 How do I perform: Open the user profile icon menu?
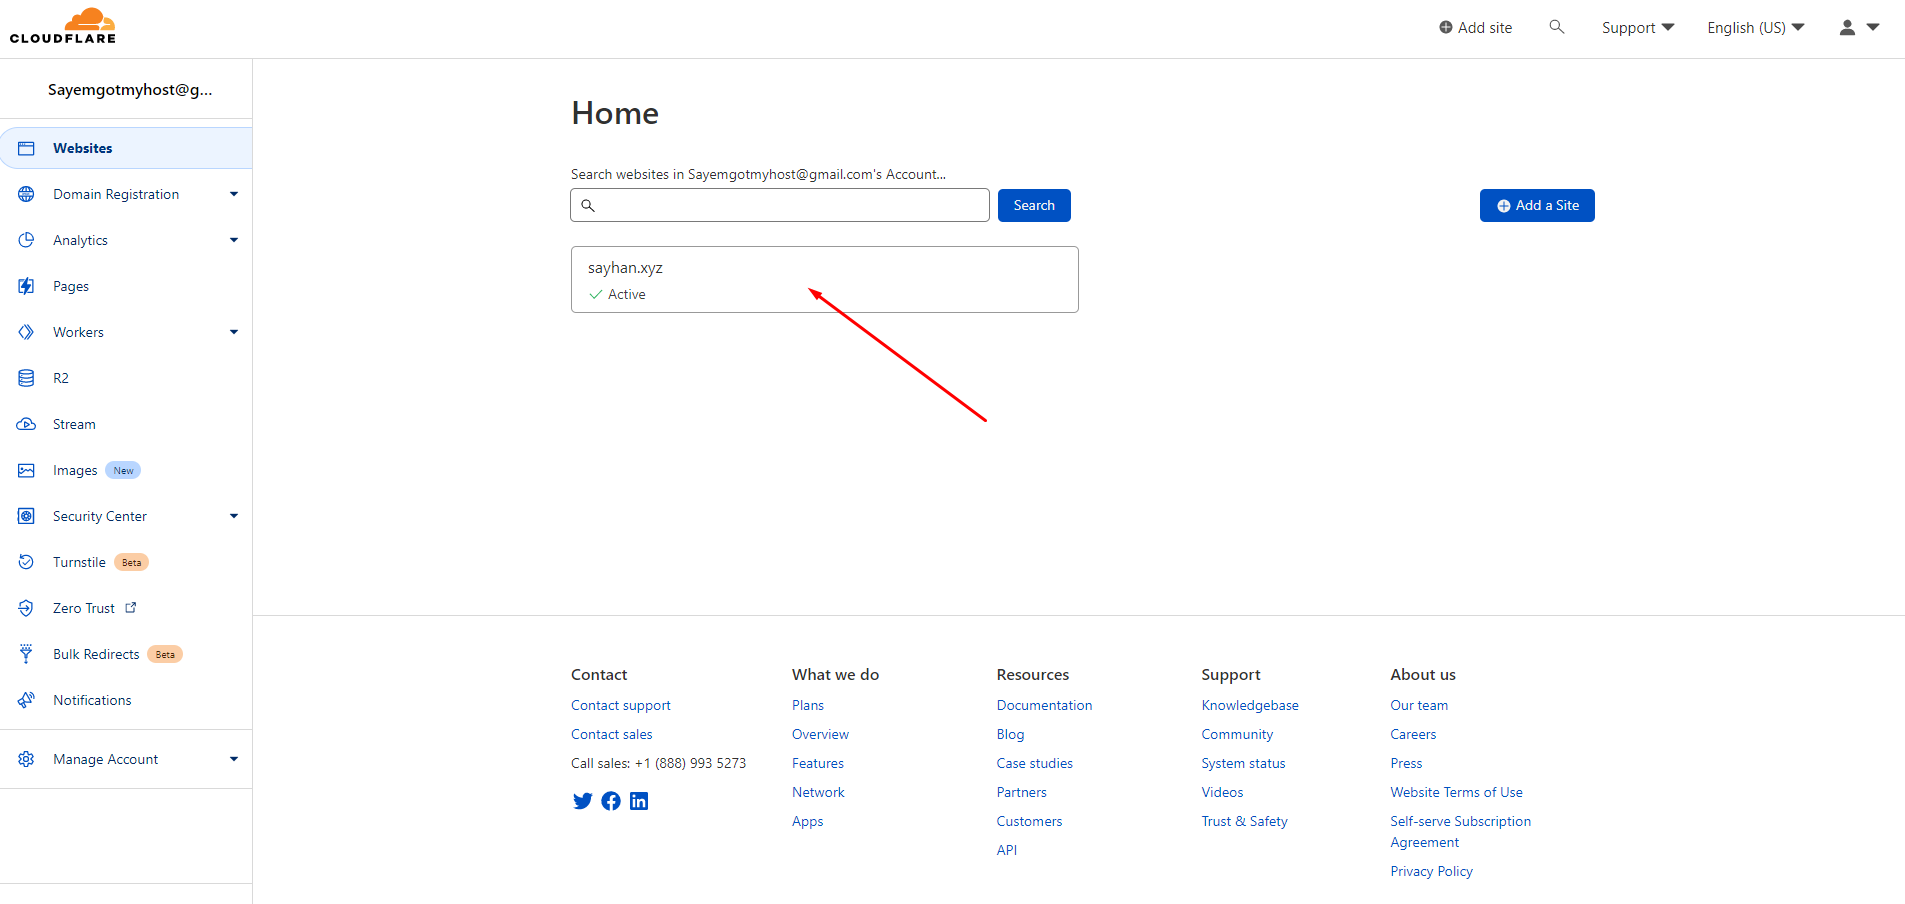[1858, 28]
